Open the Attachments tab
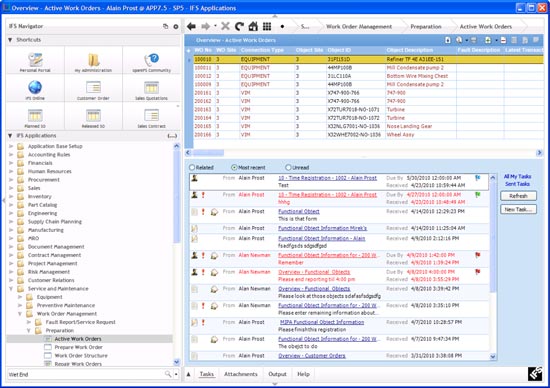This screenshot has width=550, height=388. [x=241, y=374]
